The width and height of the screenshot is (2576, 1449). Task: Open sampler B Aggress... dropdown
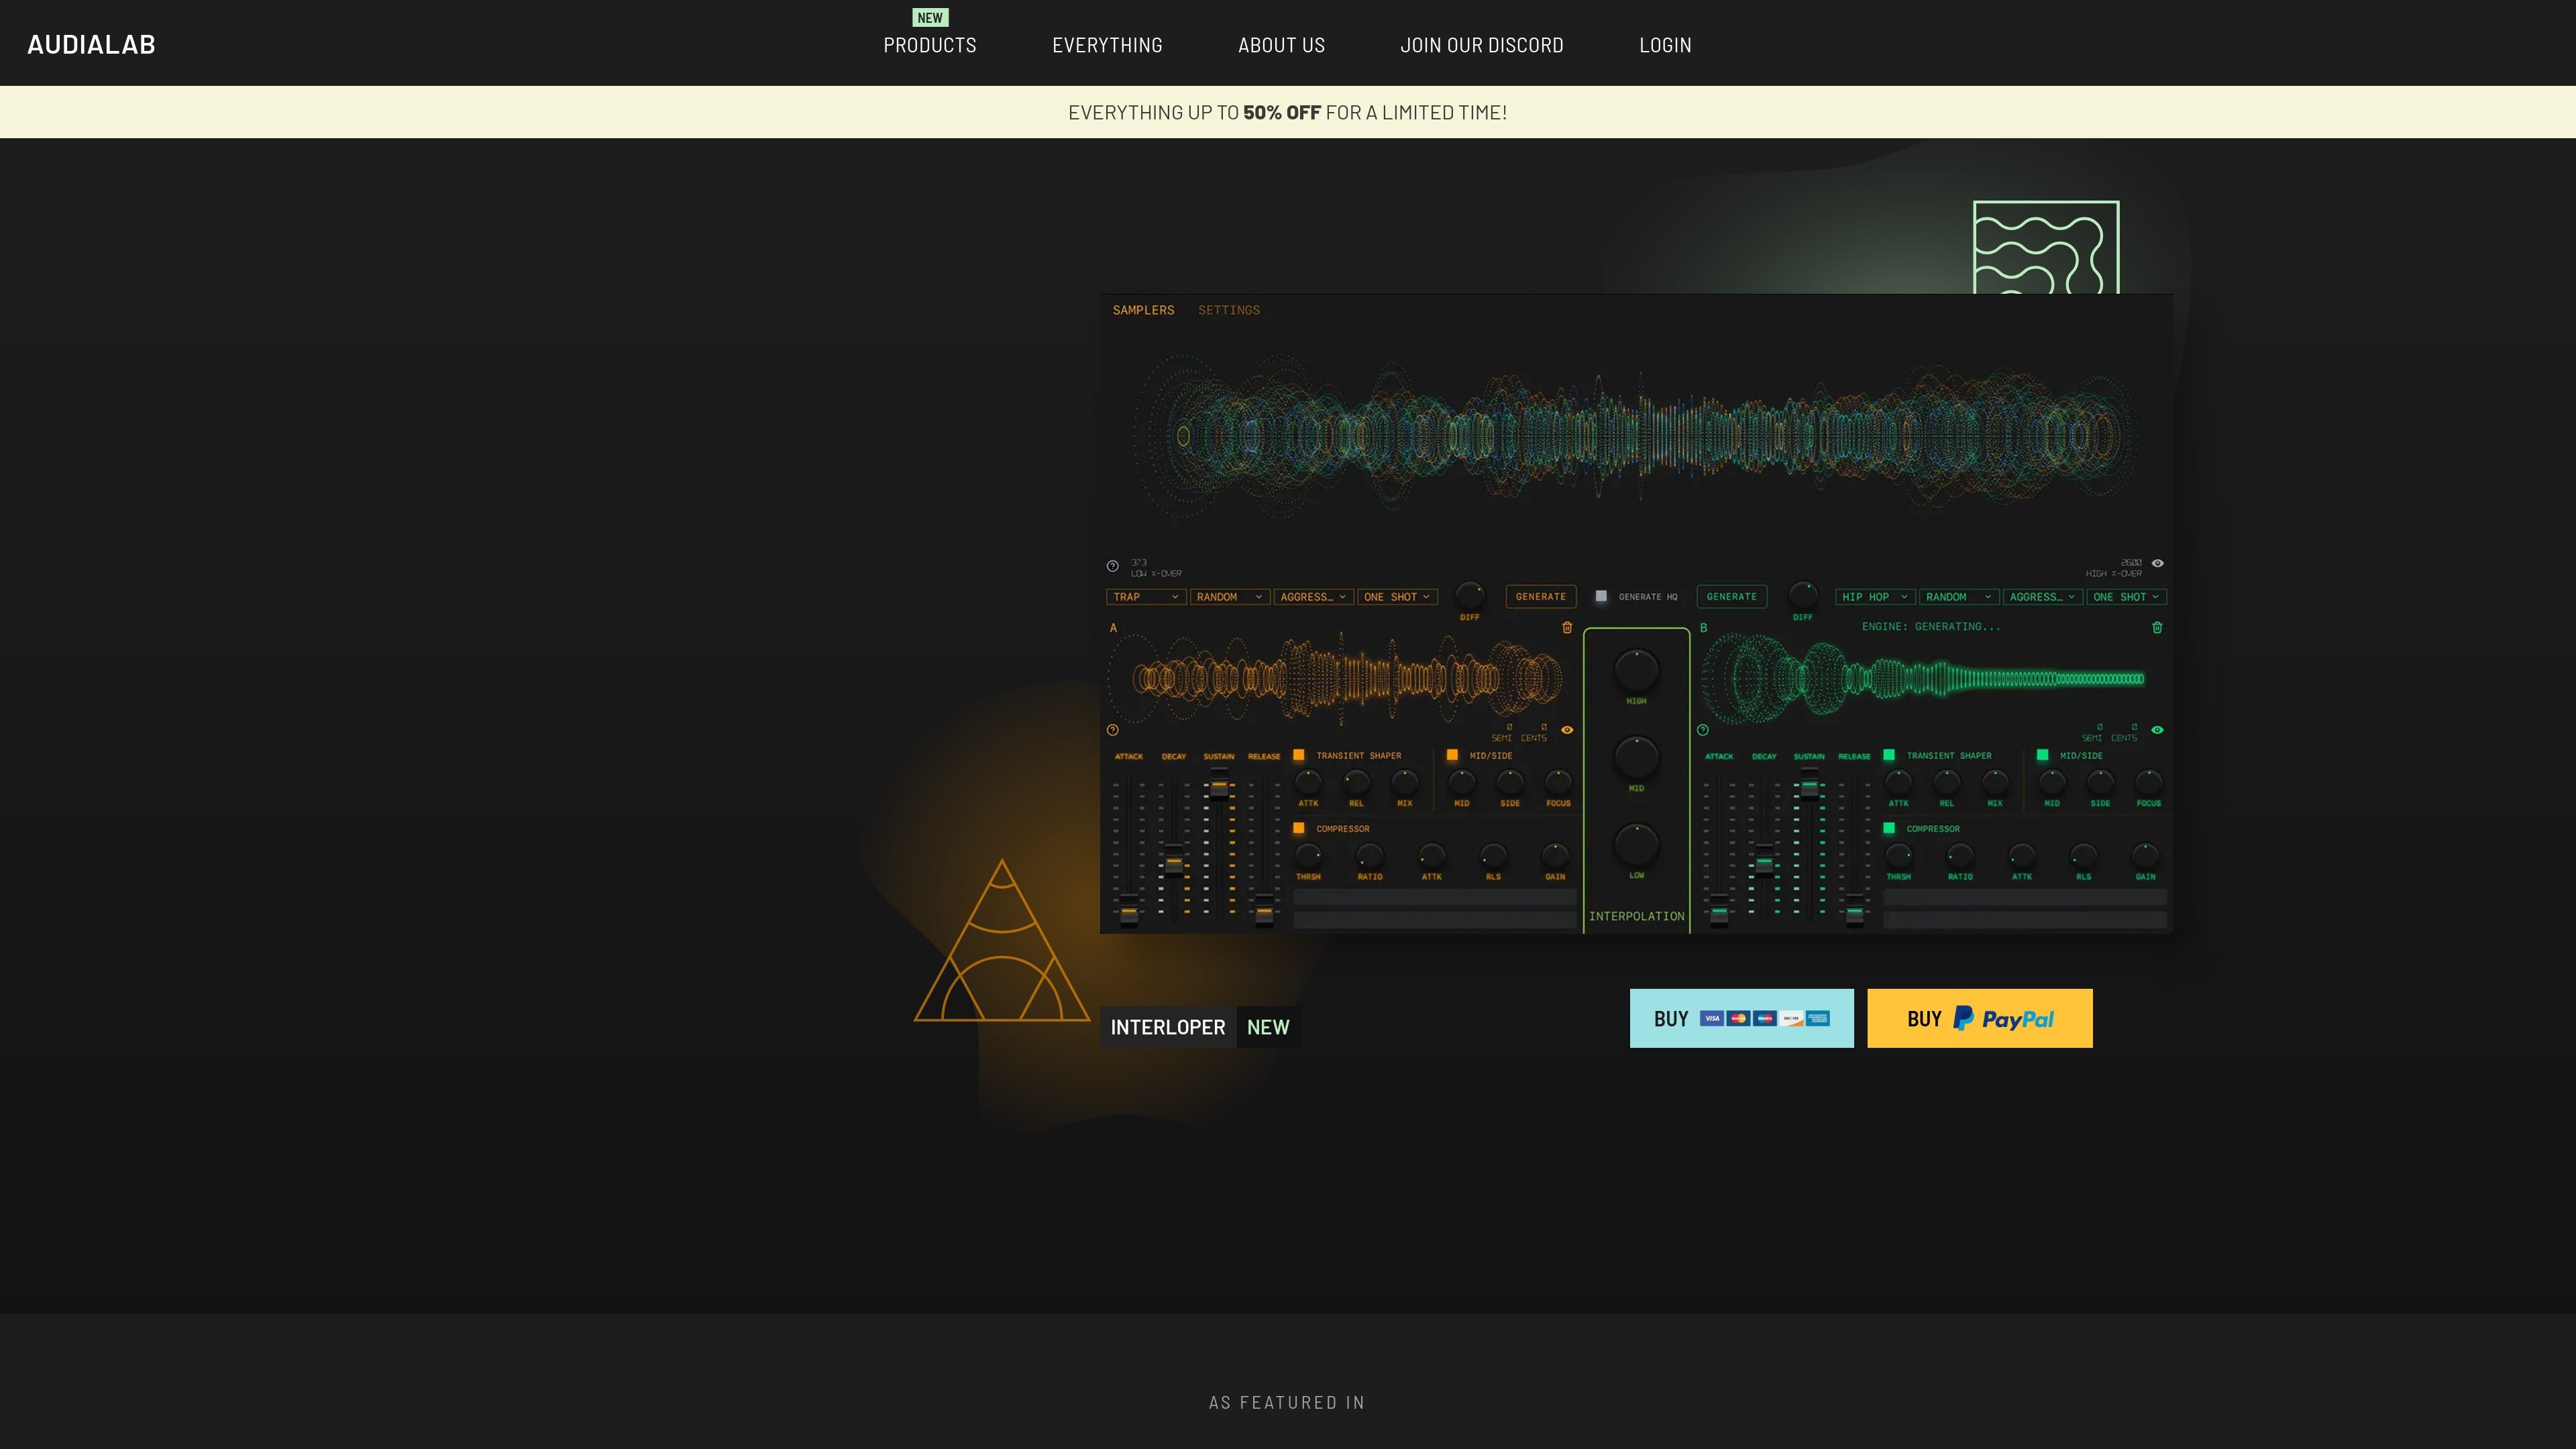2043,597
